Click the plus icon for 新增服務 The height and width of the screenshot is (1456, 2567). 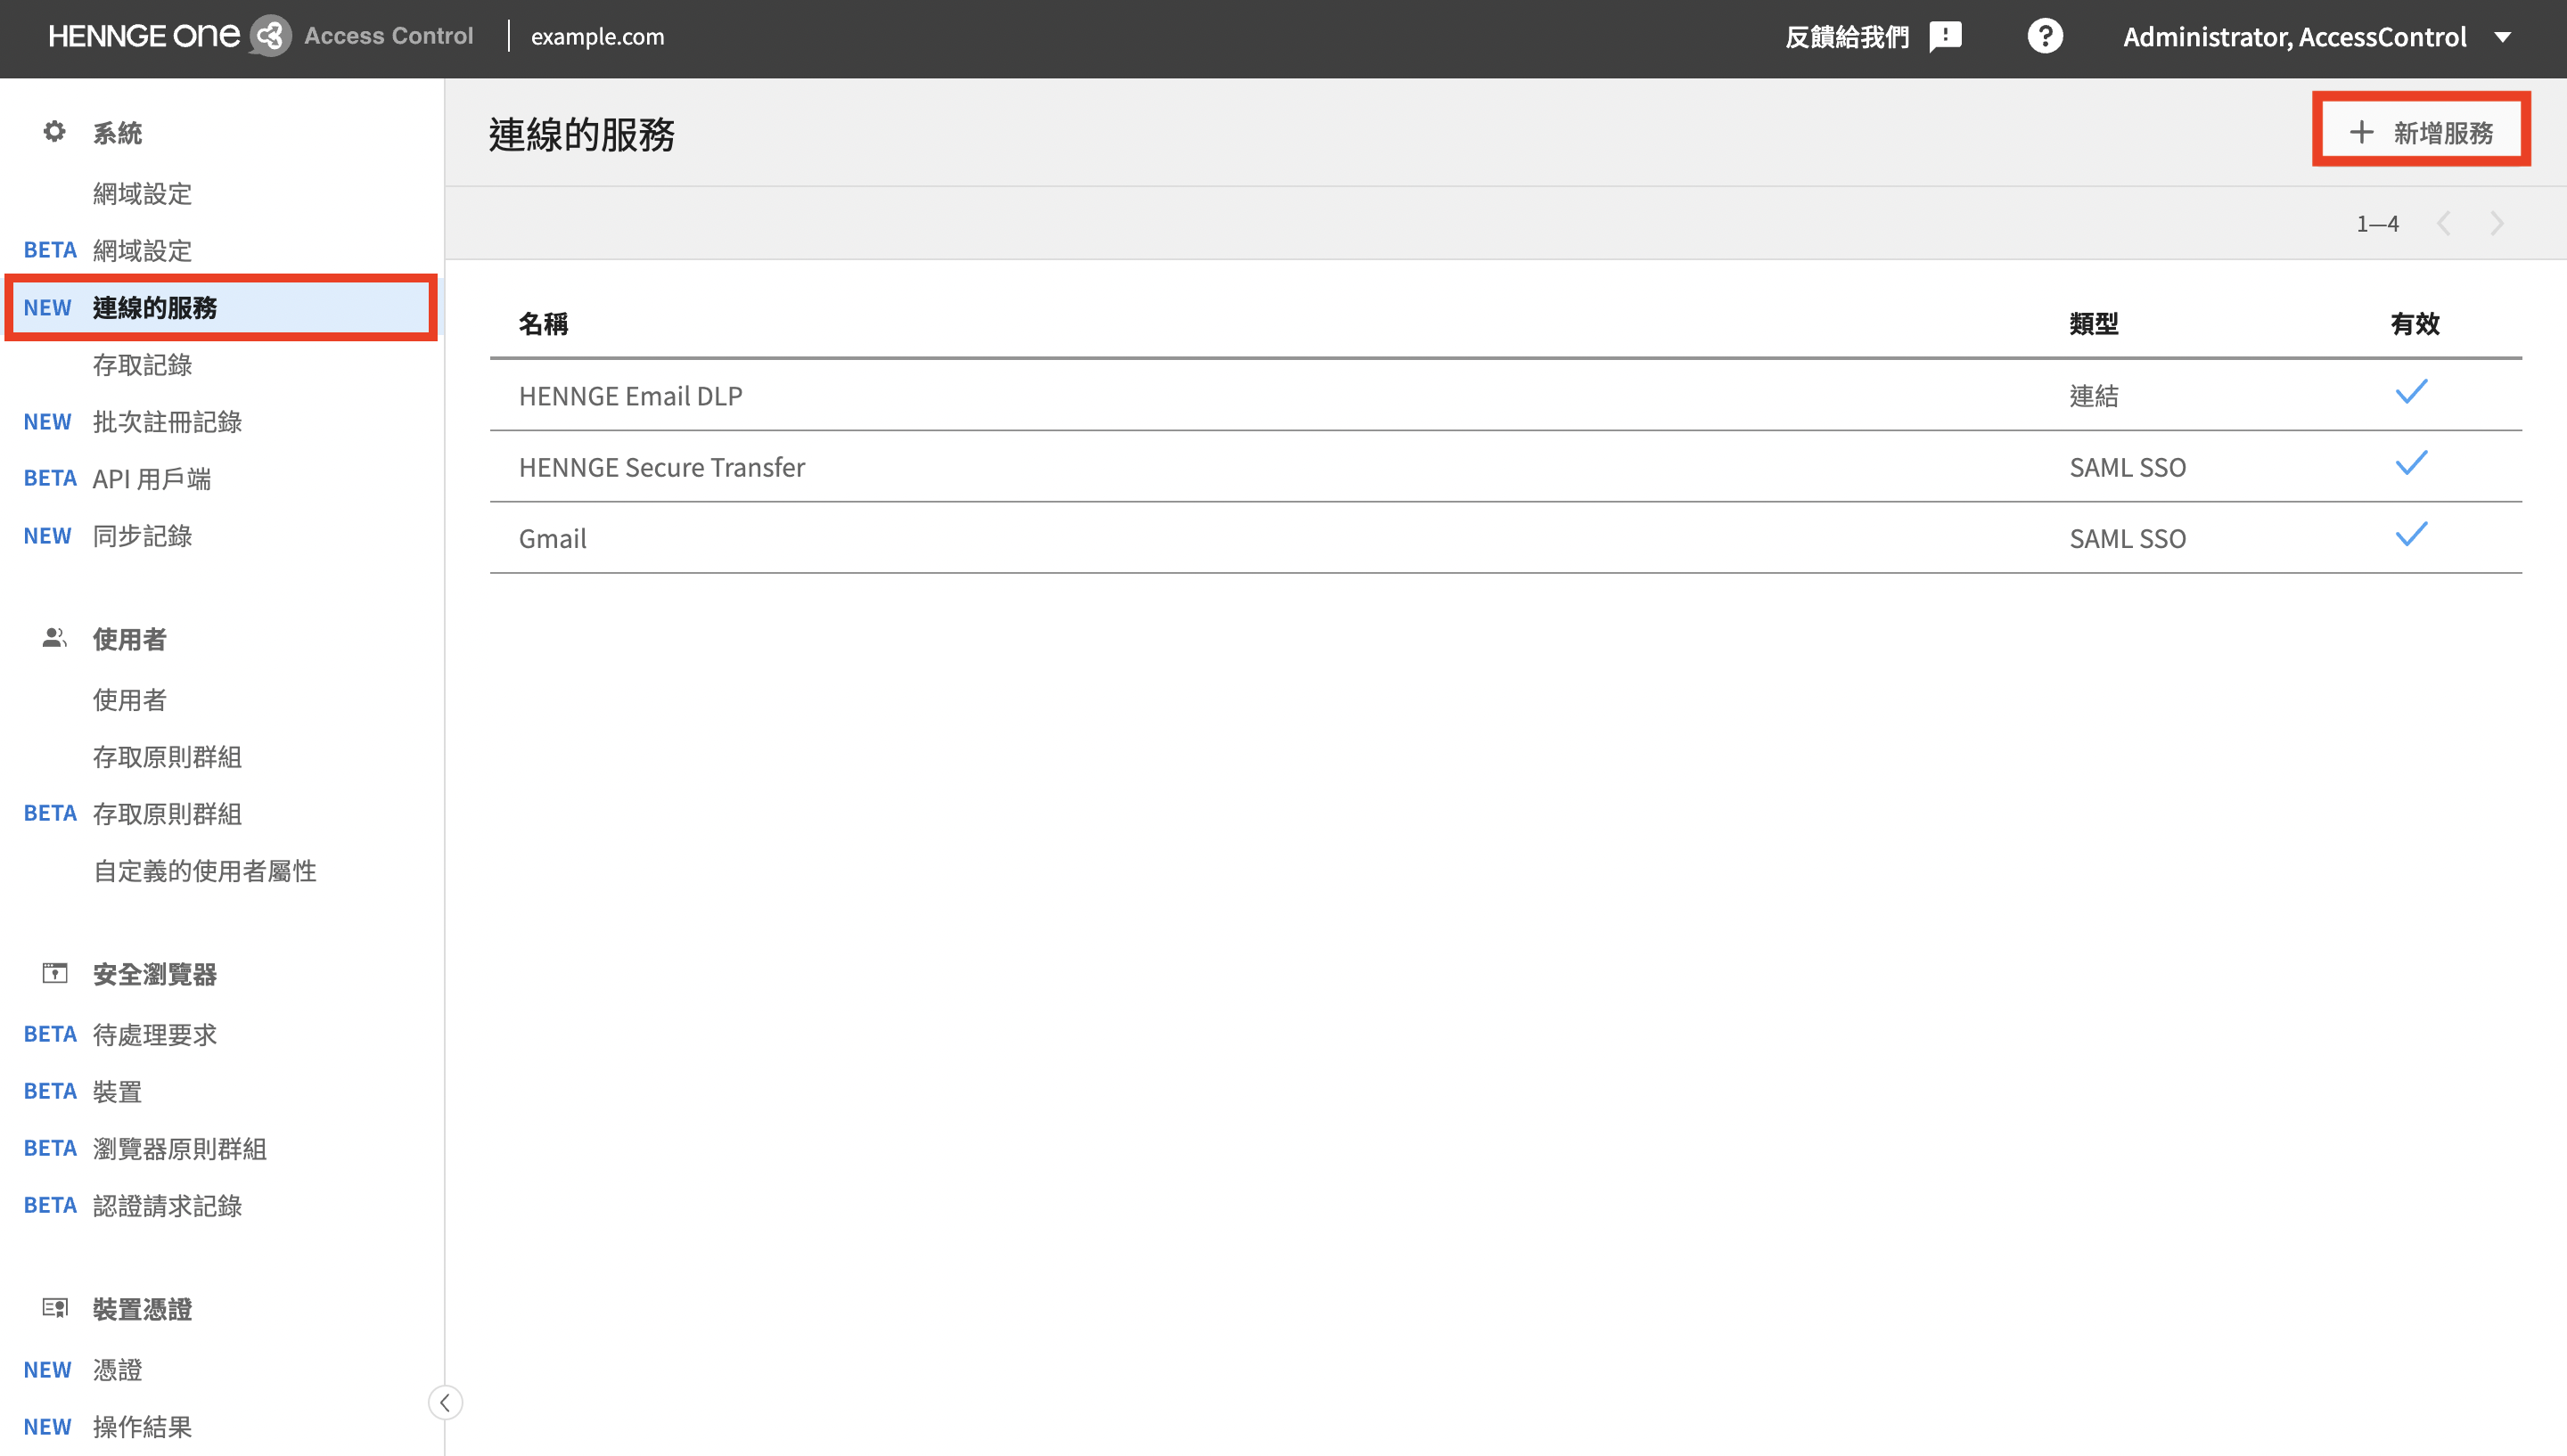click(x=2361, y=132)
